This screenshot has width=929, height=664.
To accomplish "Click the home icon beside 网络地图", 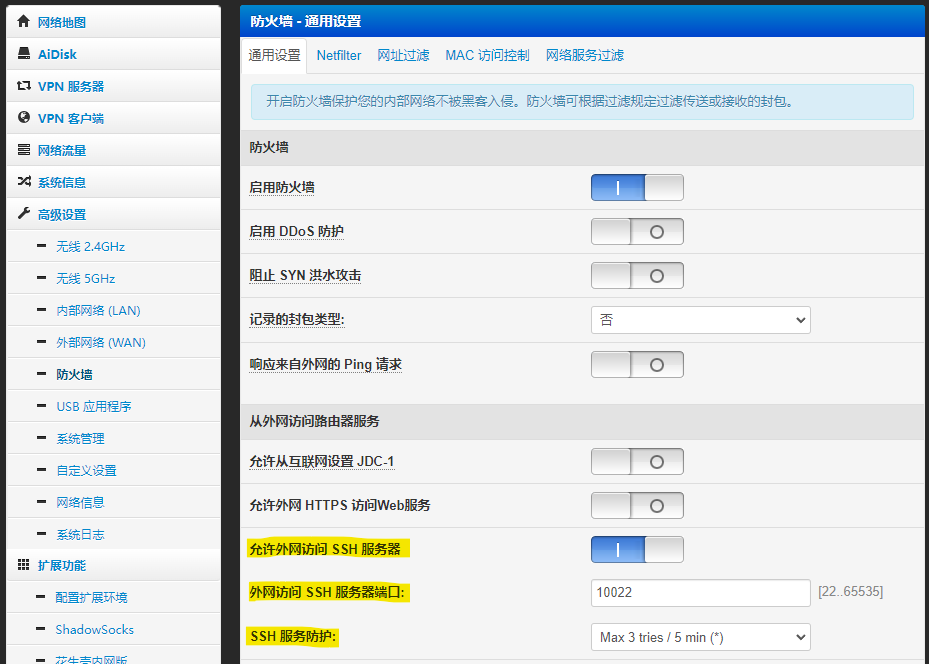I will tap(24, 21).
